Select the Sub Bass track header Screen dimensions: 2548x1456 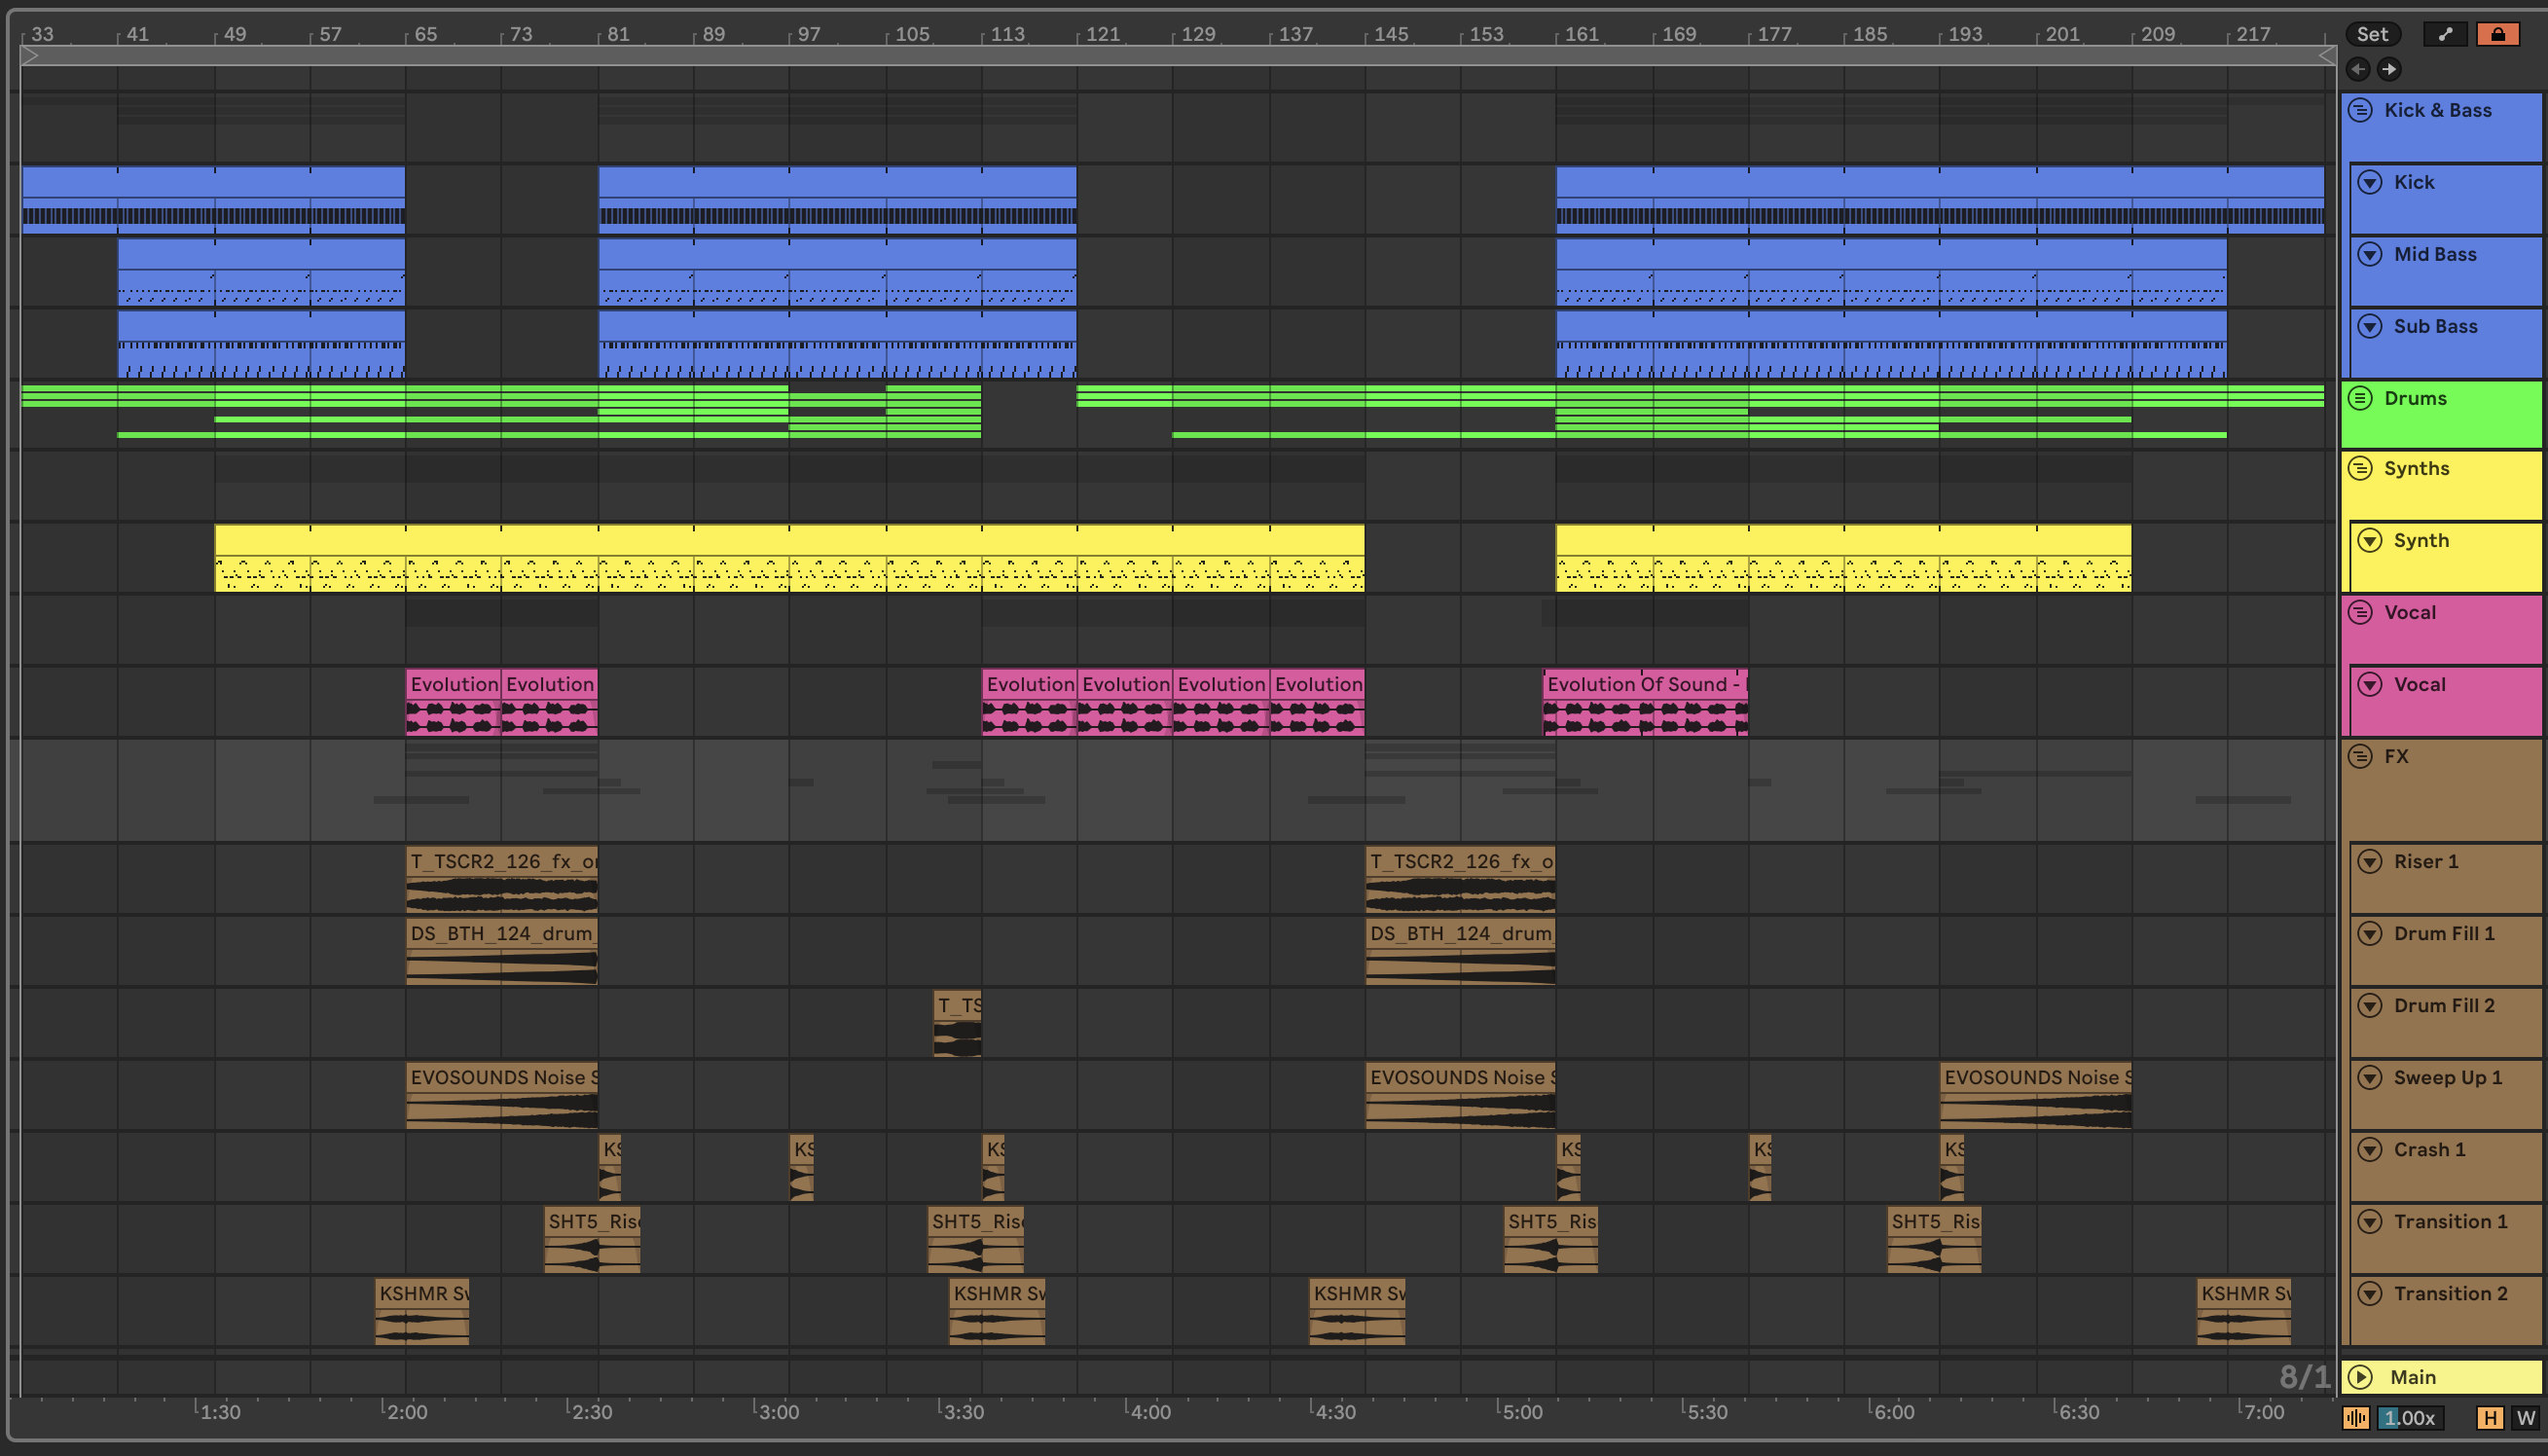pyautogui.click(x=2435, y=326)
